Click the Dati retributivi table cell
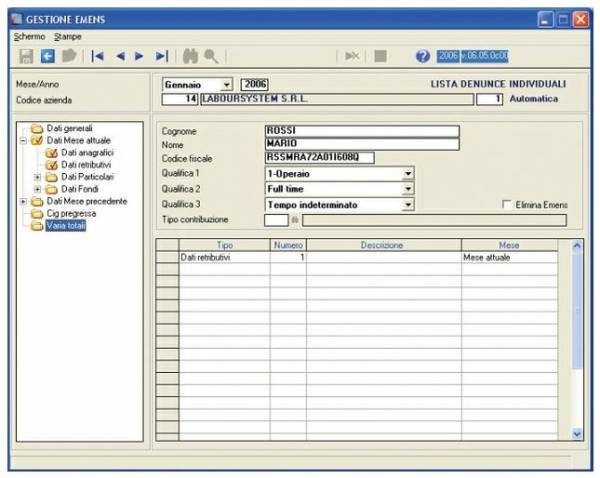Viewport: 600px width, 478px height. click(x=225, y=258)
